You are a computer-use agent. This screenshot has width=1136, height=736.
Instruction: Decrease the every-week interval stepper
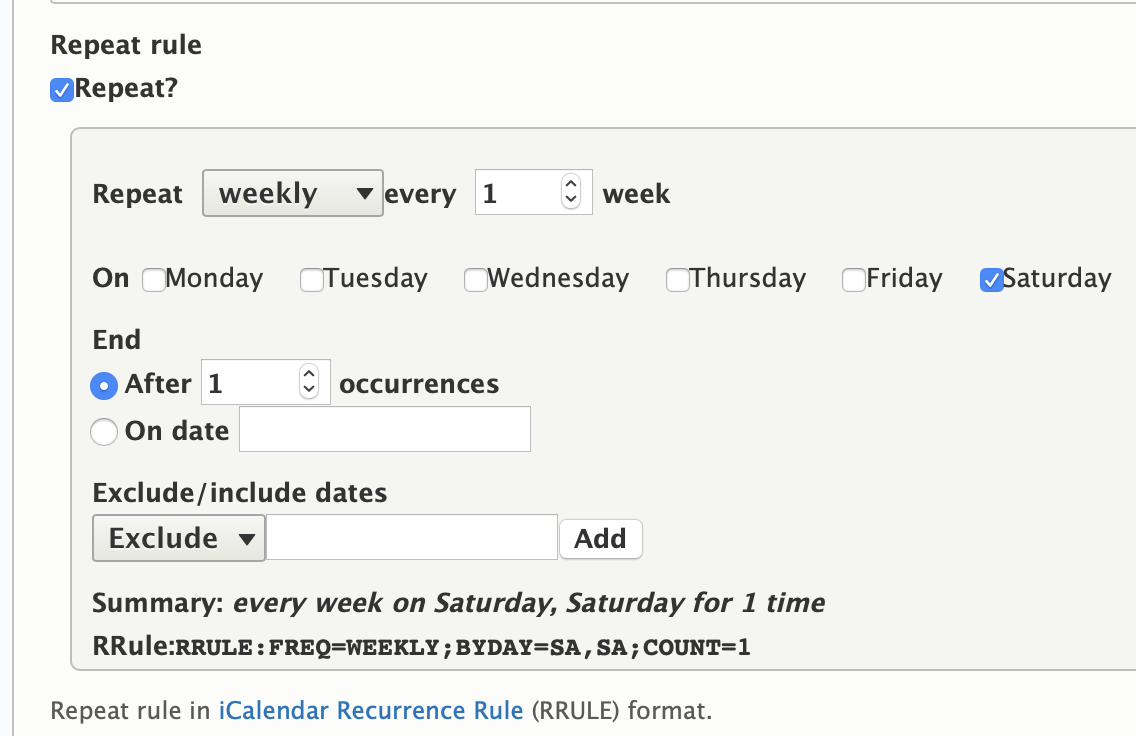click(571, 200)
